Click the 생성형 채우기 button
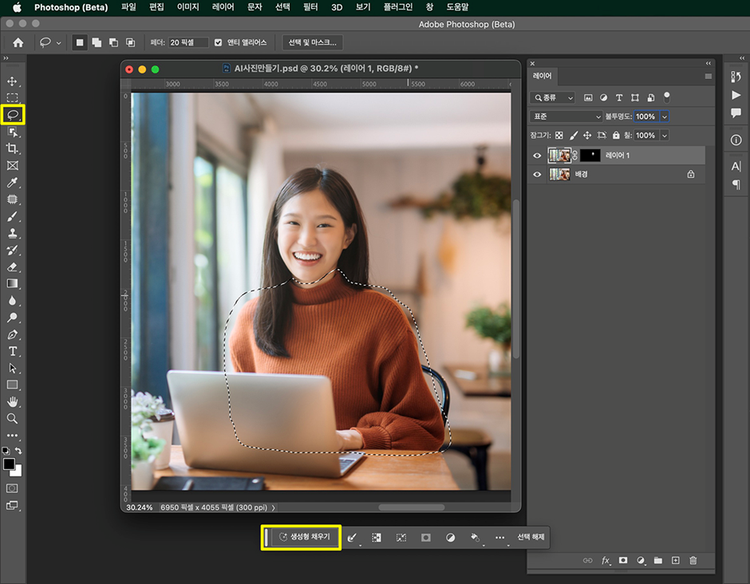This screenshot has width=750, height=584. pyautogui.click(x=303, y=537)
